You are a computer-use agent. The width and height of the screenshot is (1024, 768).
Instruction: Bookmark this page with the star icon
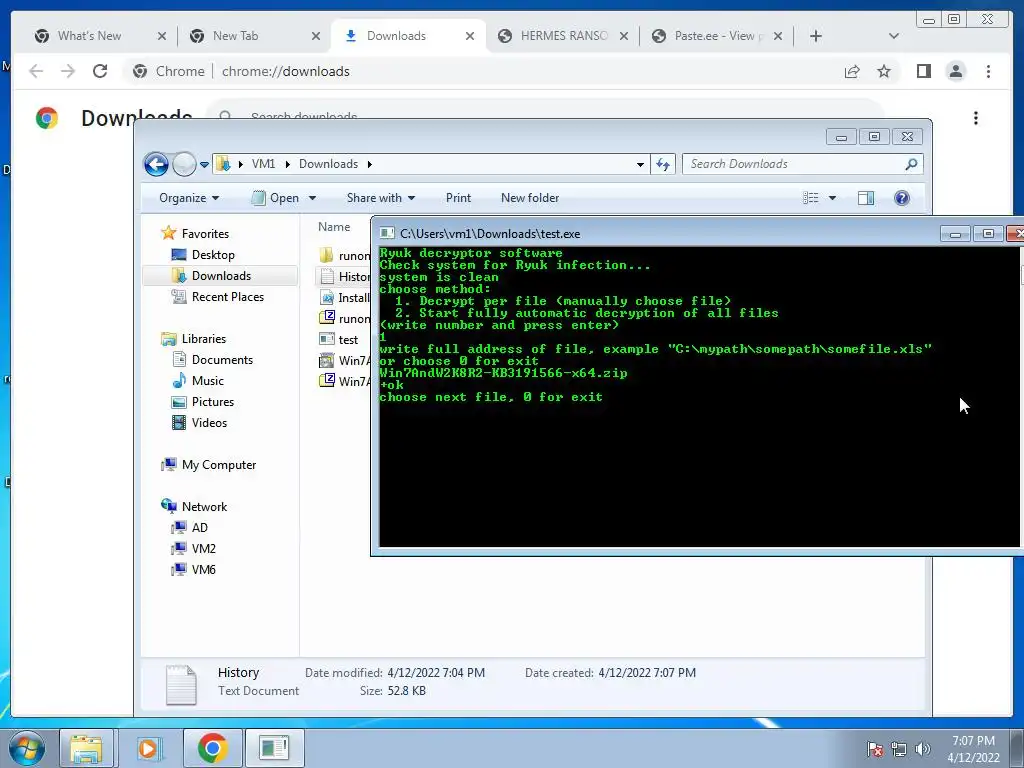pyautogui.click(x=884, y=71)
